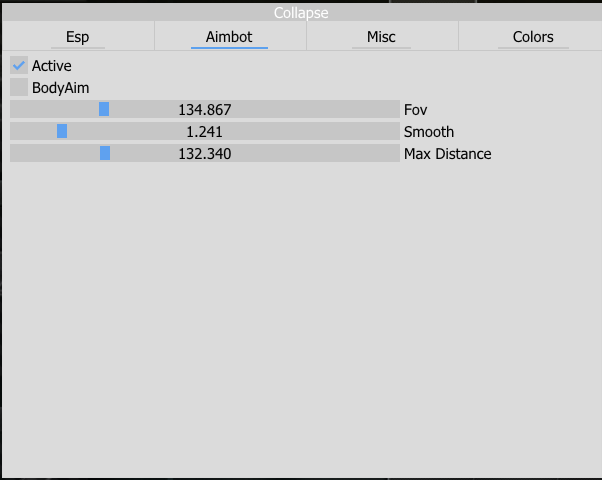Uncheck the Active checkbox
Image resolution: width=602 pixels, height=480 pixels.
coord(19,65)
